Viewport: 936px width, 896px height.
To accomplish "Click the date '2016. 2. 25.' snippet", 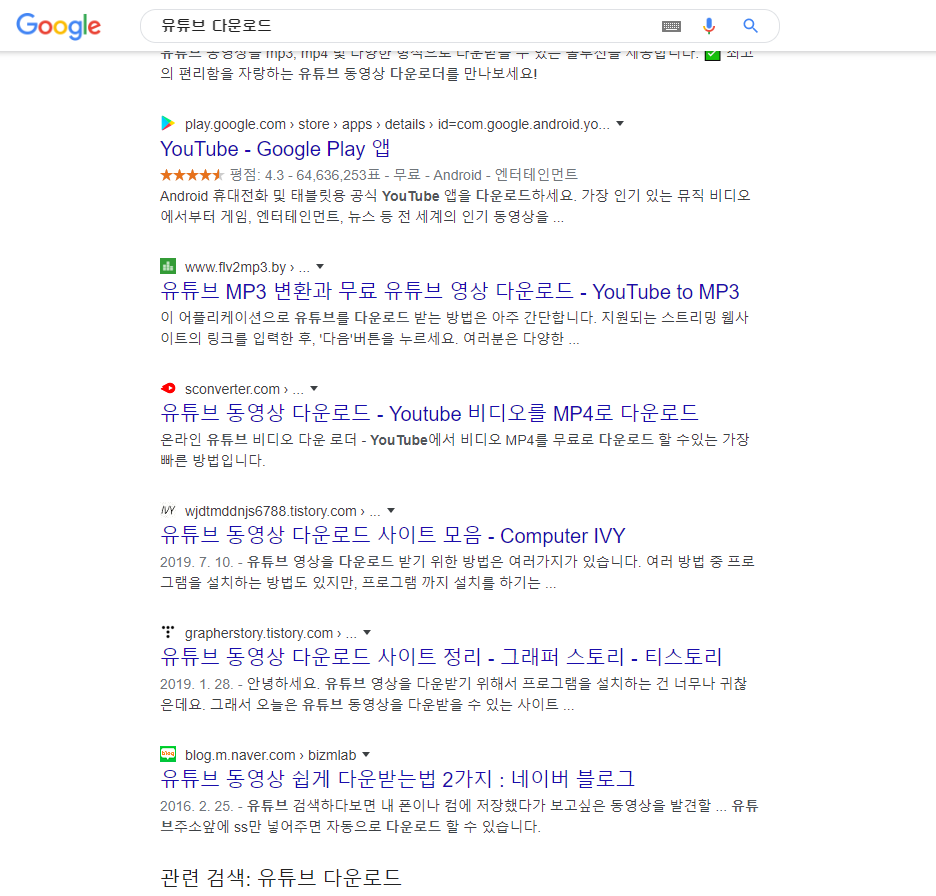I will 197,806.
